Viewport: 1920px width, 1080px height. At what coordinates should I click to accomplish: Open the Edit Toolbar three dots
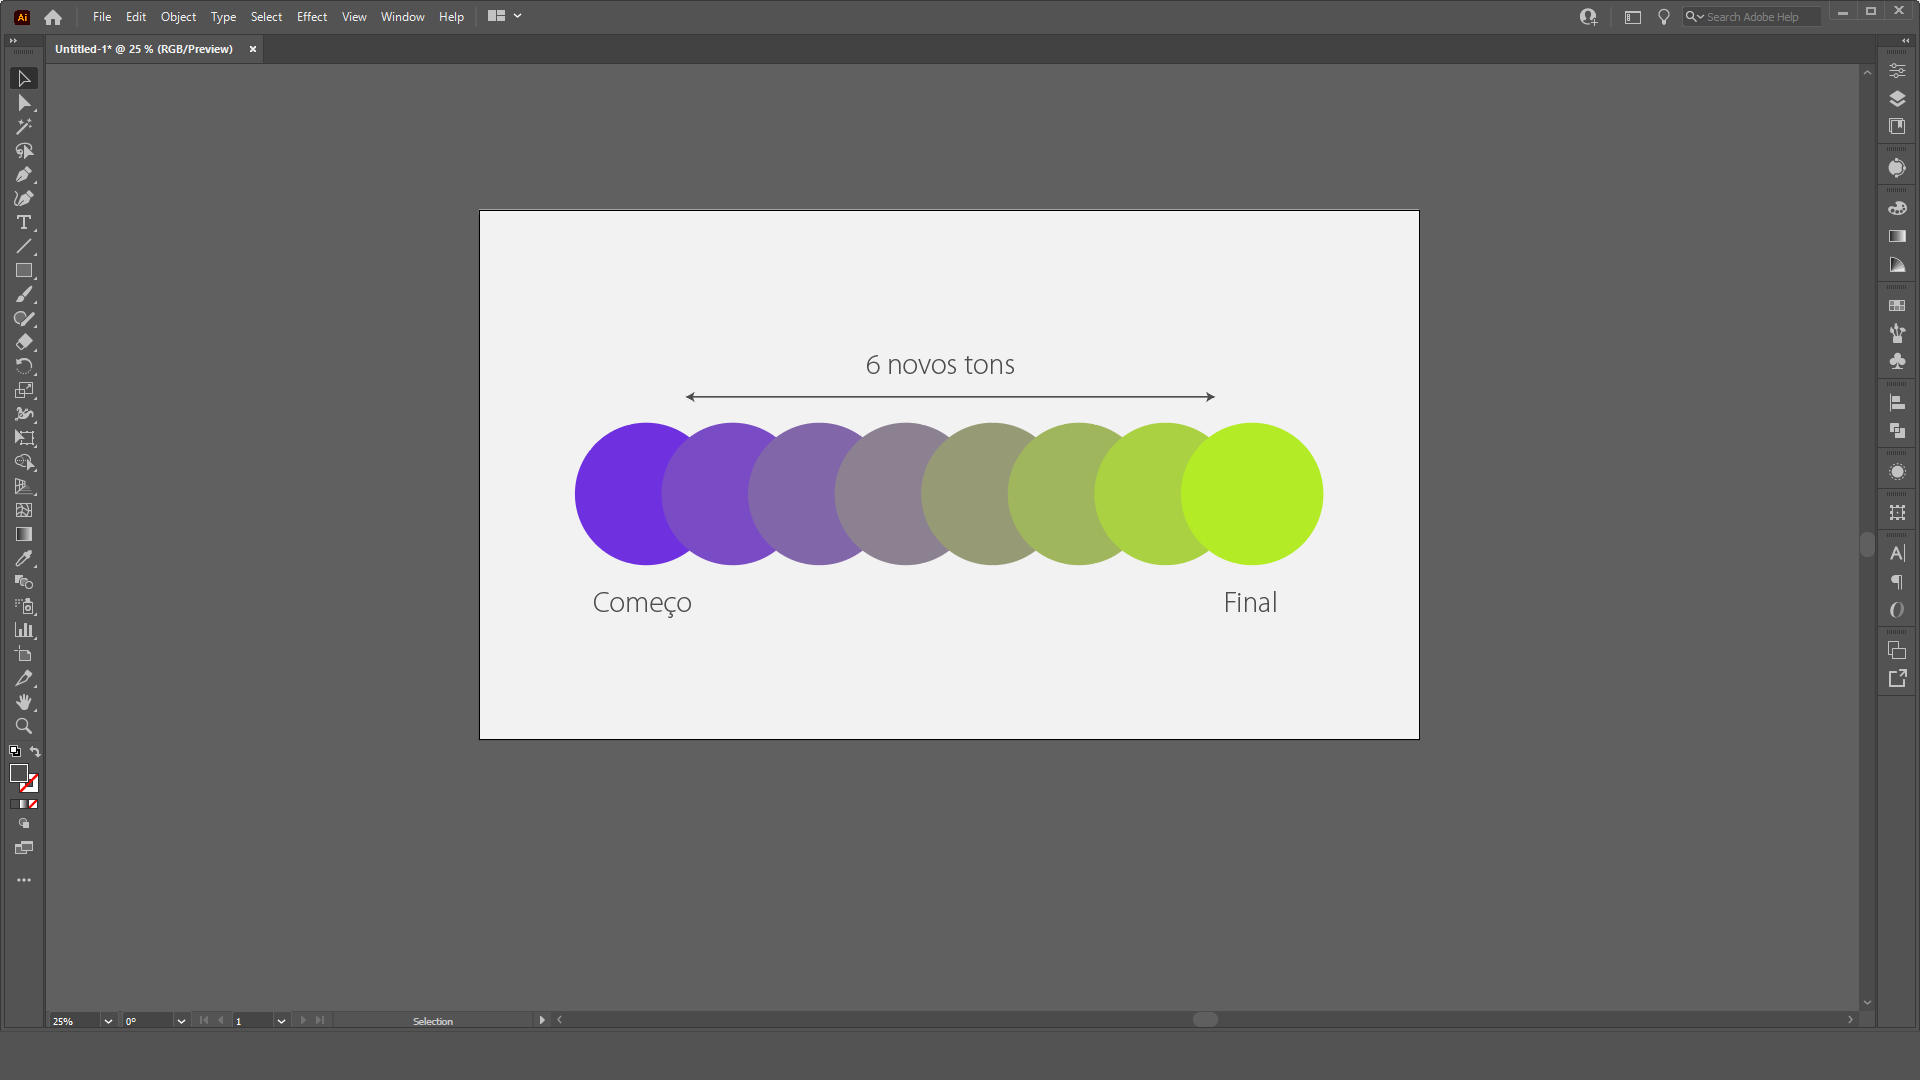pos(24,880)
